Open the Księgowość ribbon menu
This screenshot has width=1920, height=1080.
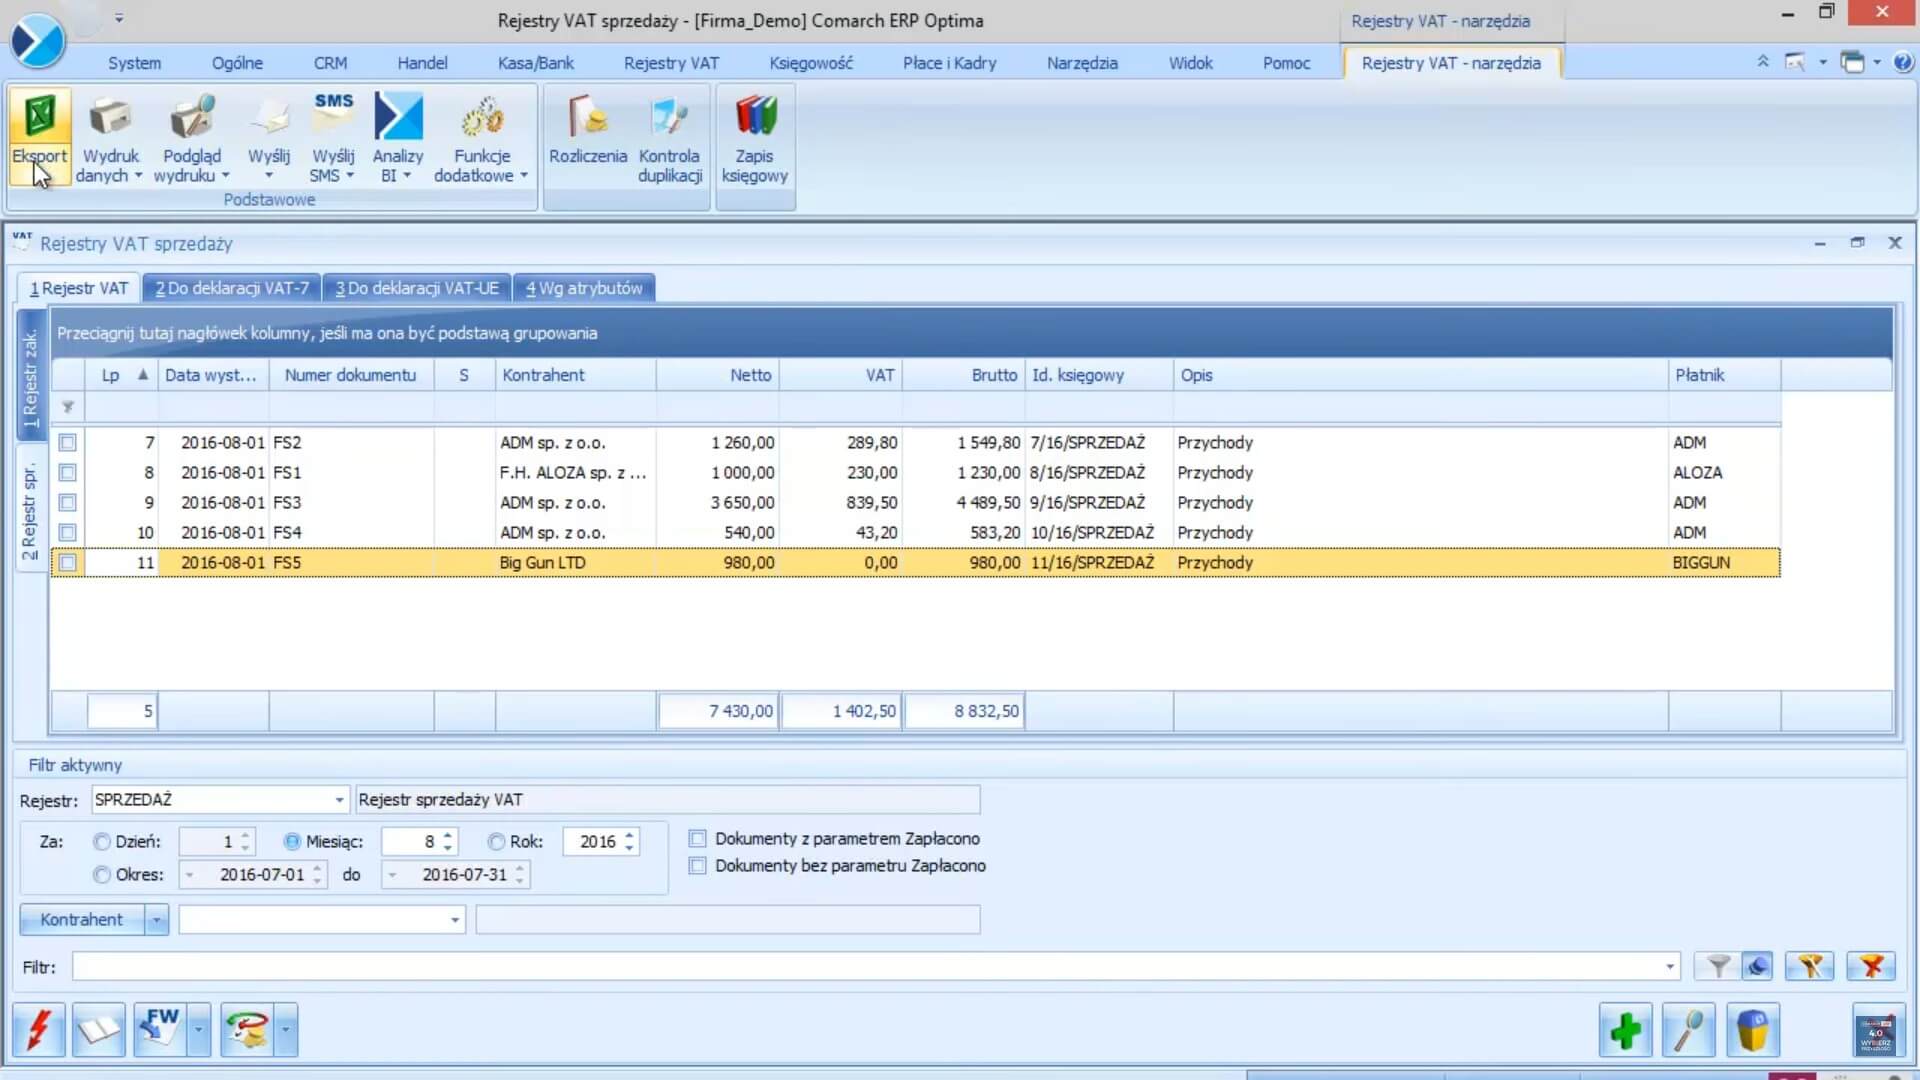811,63
